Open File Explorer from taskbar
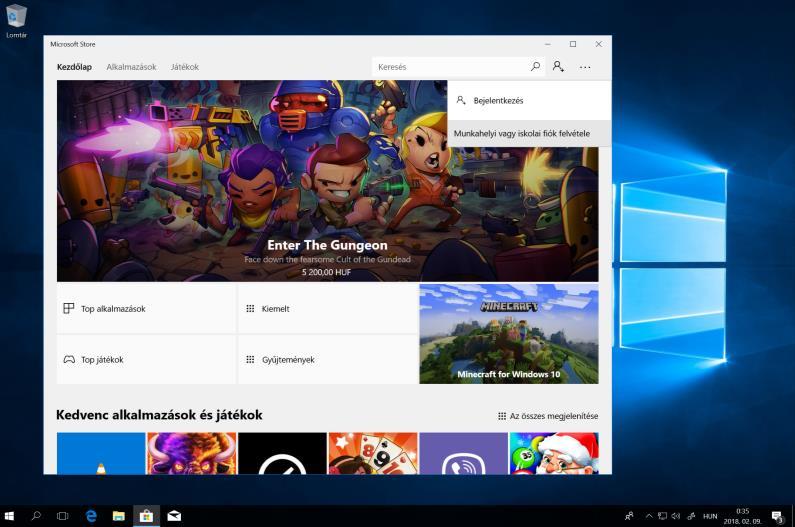This screenshot has height=527, width=795. 119,516
